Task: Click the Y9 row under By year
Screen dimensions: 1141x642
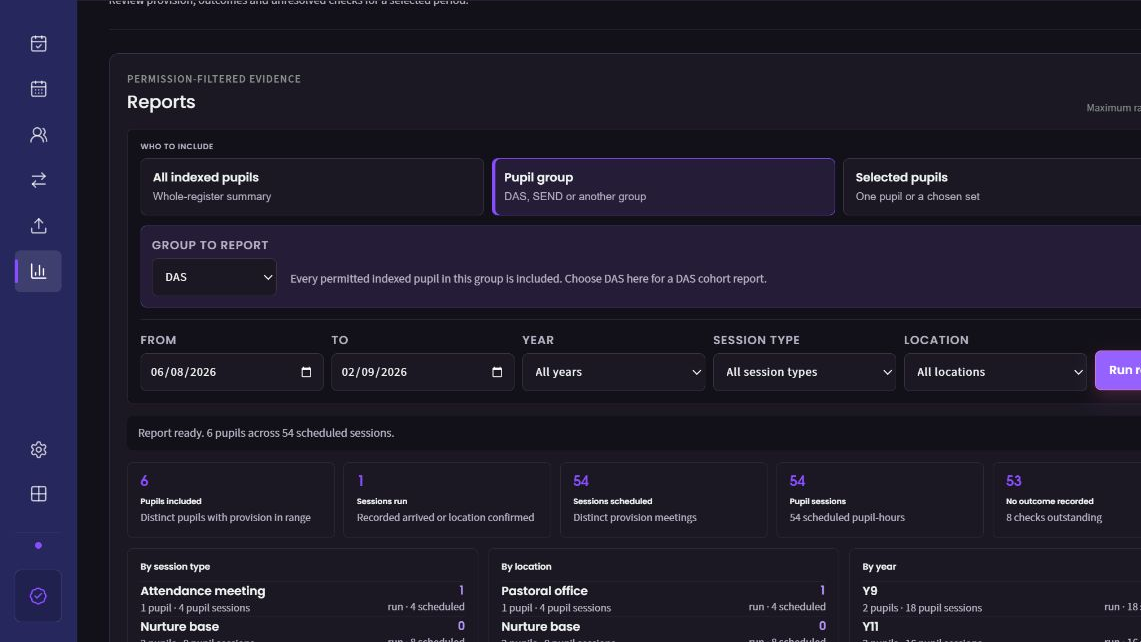Action: pos(1001,598)
